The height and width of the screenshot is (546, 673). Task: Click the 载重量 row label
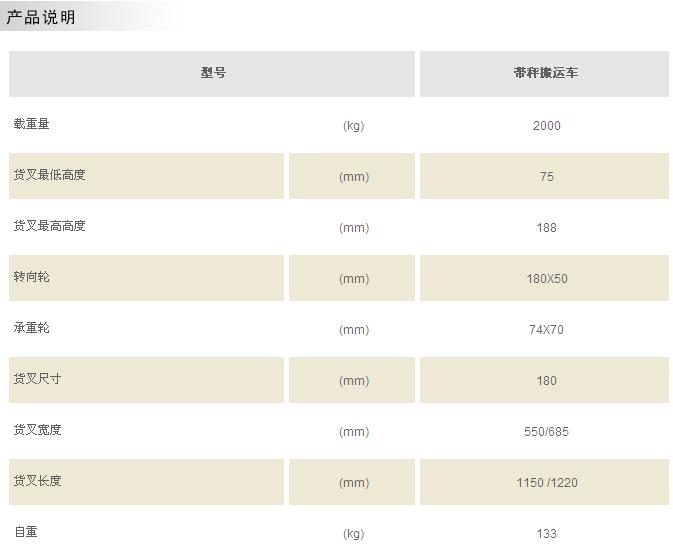point(31,124)
